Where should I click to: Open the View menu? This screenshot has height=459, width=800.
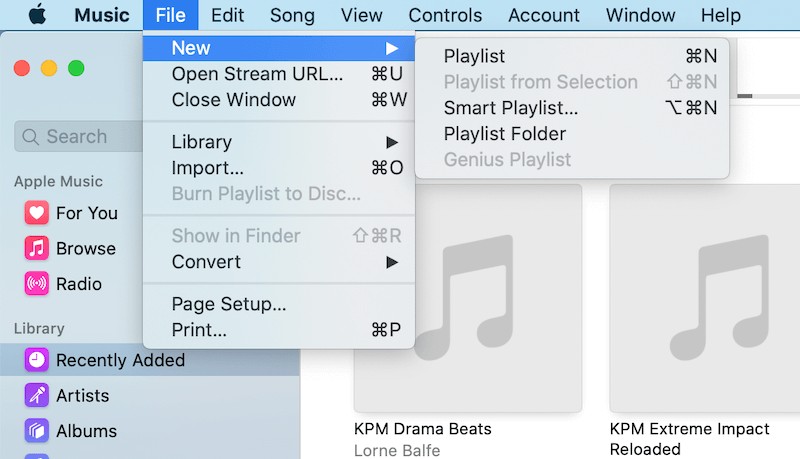361,15
